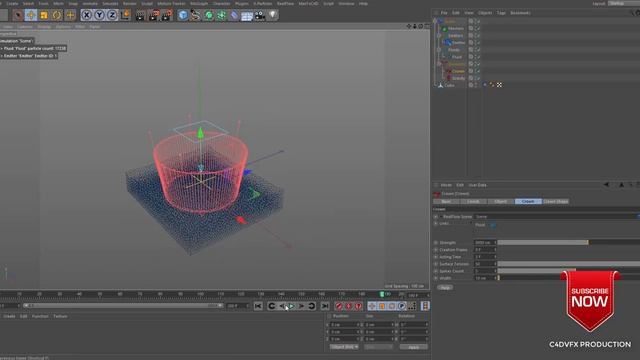Open the MoGraph menu
This screenshot has height=360, width=640.
199,3
